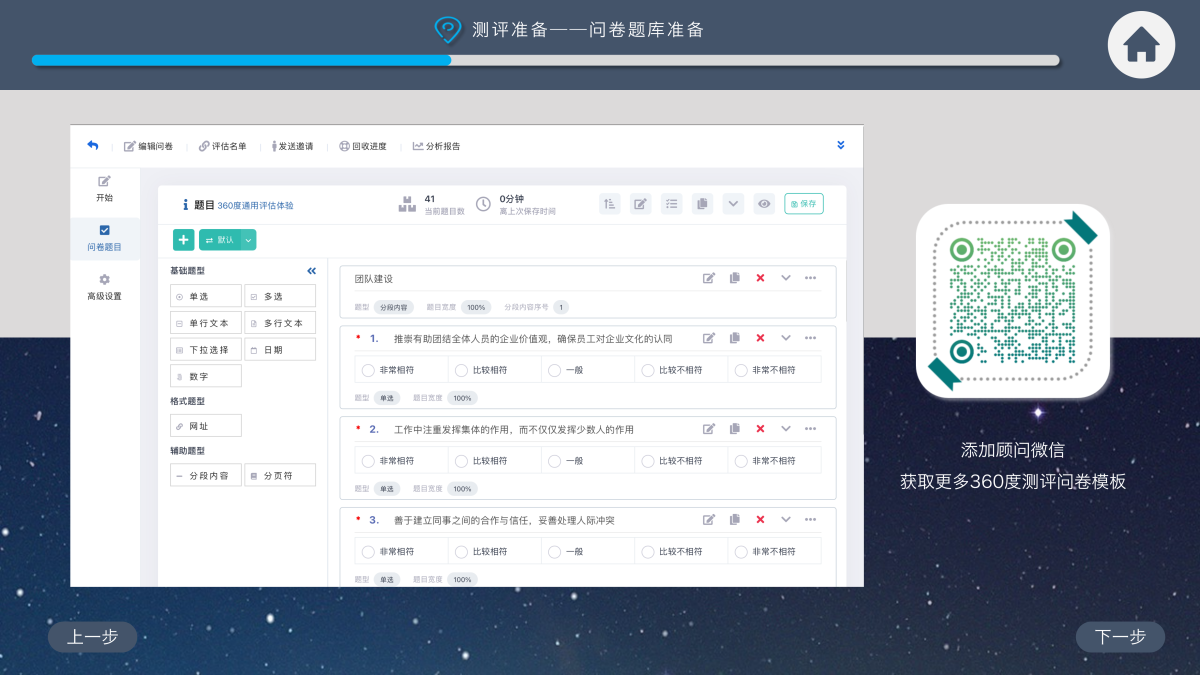Collapse the top toolbar with double chevron
The image size is (1200, 675).
coord(841,145)
